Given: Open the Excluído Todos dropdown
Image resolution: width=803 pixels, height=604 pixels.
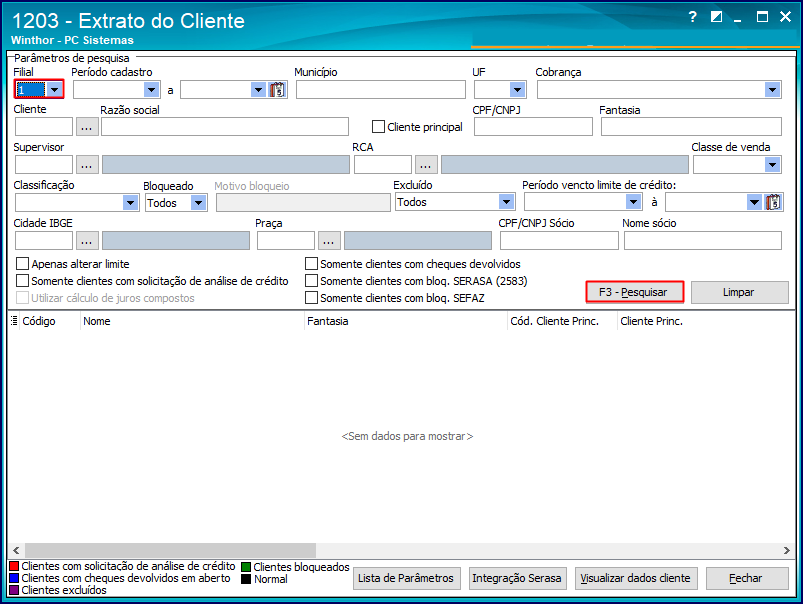Looking at the screenshot, I should pyautogui.click(x=506, y=202).
